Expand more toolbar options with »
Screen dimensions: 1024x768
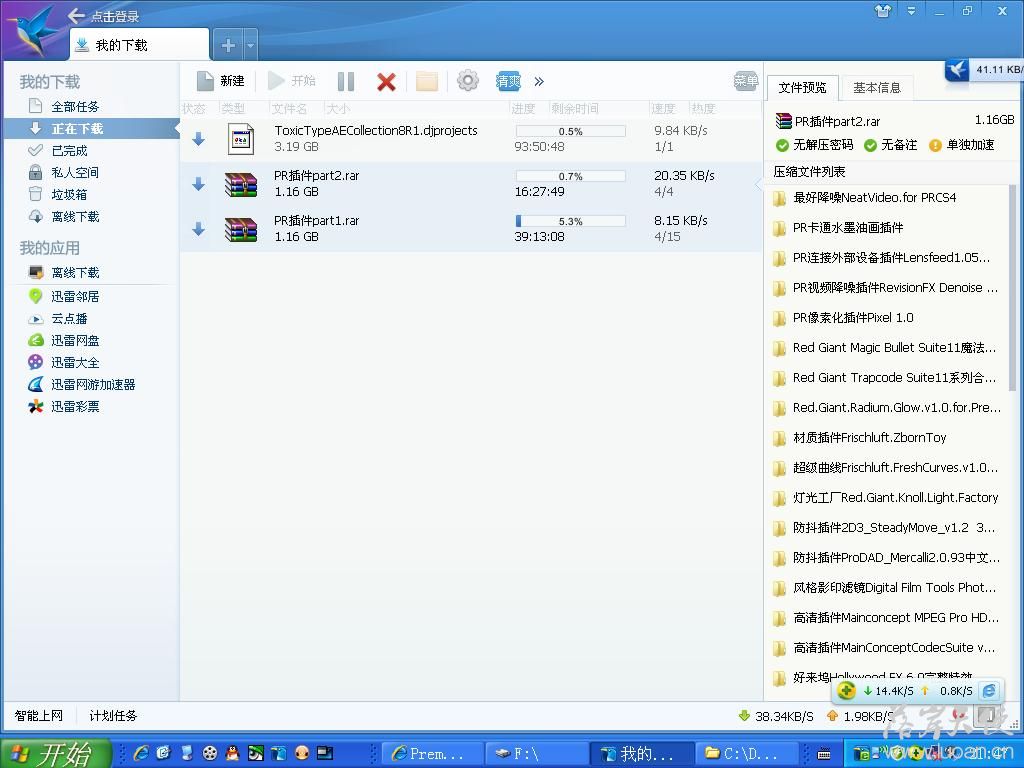539,82
